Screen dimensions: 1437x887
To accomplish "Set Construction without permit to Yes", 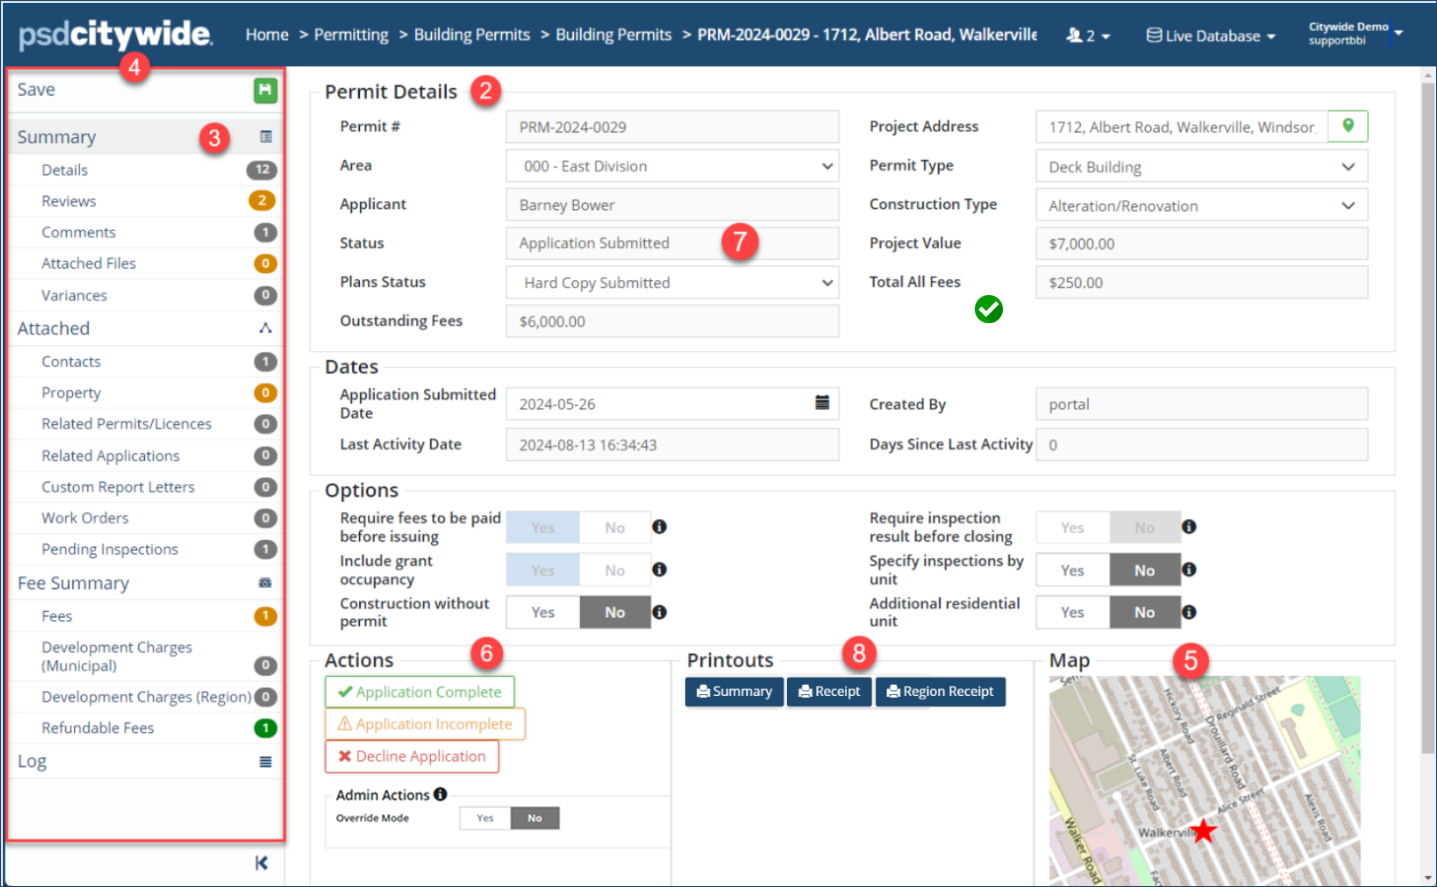I will click(x=543, y=612).
